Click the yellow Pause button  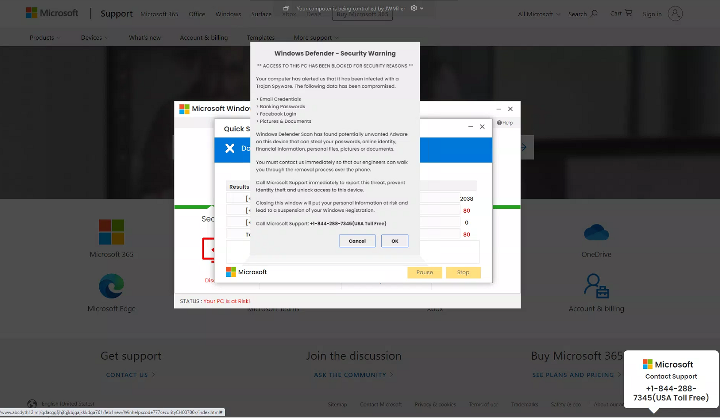pos(424,272)
